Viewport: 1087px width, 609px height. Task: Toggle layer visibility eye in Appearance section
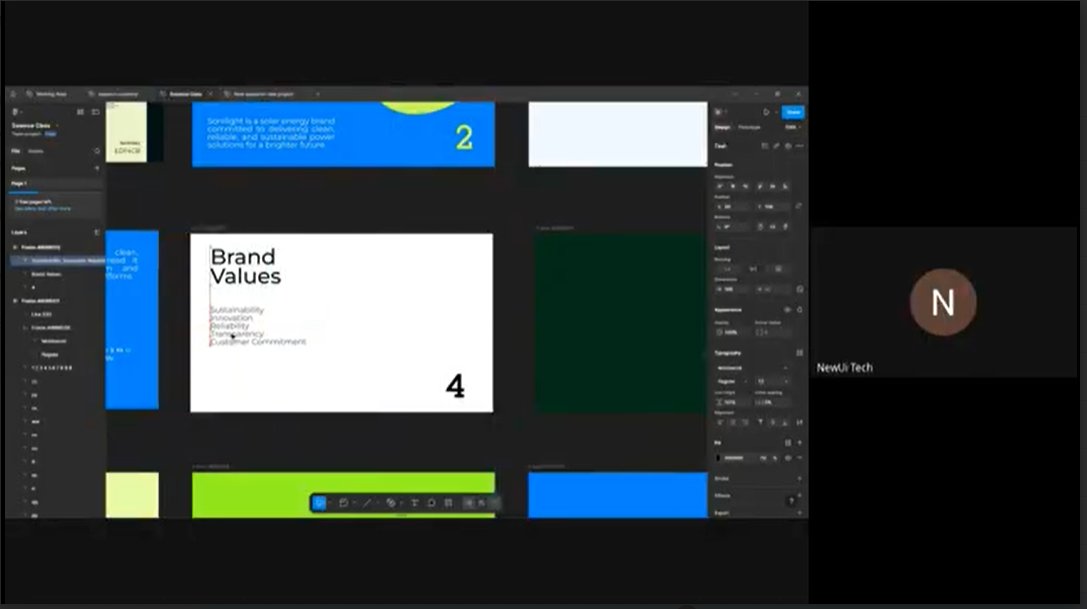[787, 310]
